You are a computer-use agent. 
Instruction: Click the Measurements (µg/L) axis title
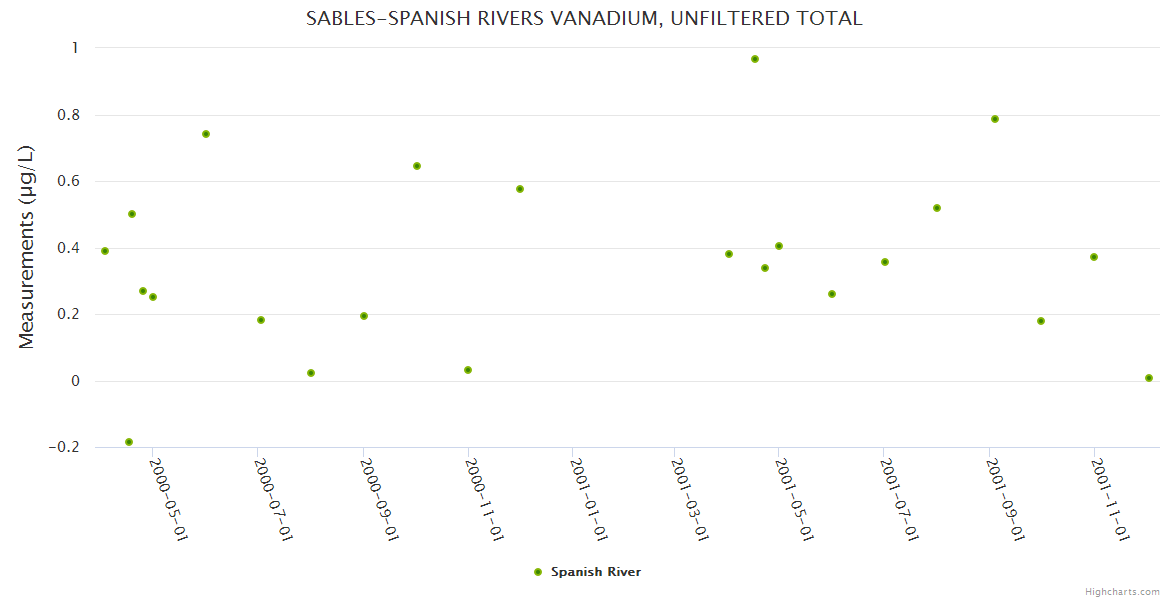click(27, 247)
